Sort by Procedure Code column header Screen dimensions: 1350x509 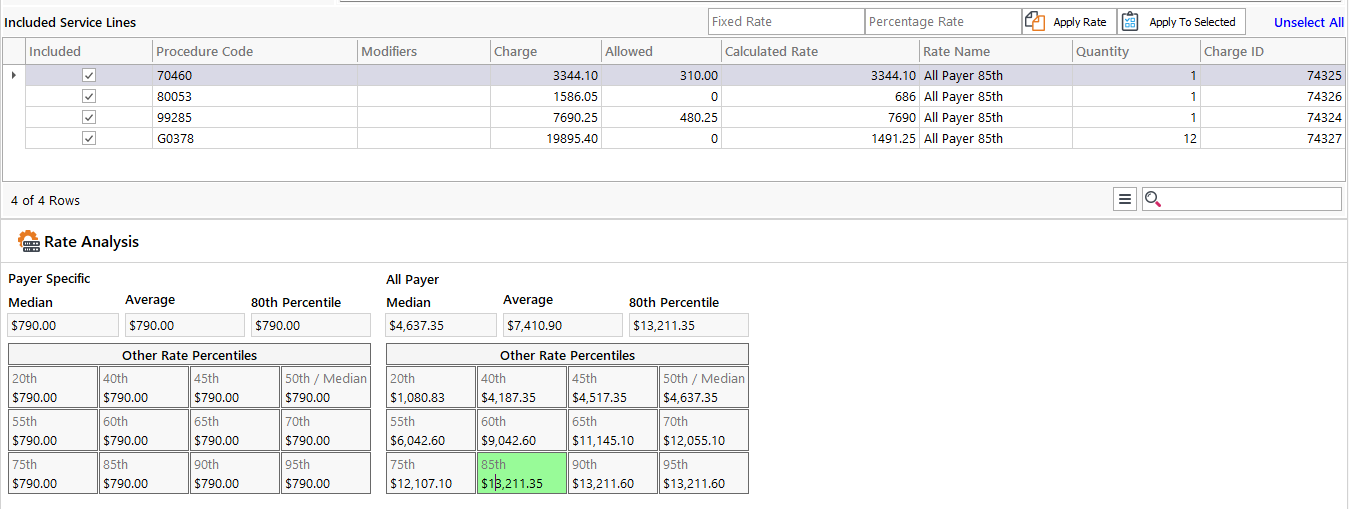click(x=254, y=52)
